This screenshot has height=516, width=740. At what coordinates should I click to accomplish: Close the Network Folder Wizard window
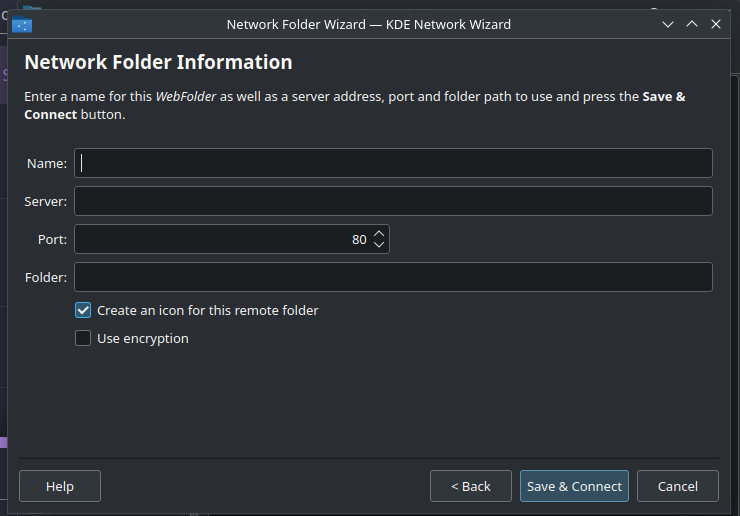[x=715, y=24]
